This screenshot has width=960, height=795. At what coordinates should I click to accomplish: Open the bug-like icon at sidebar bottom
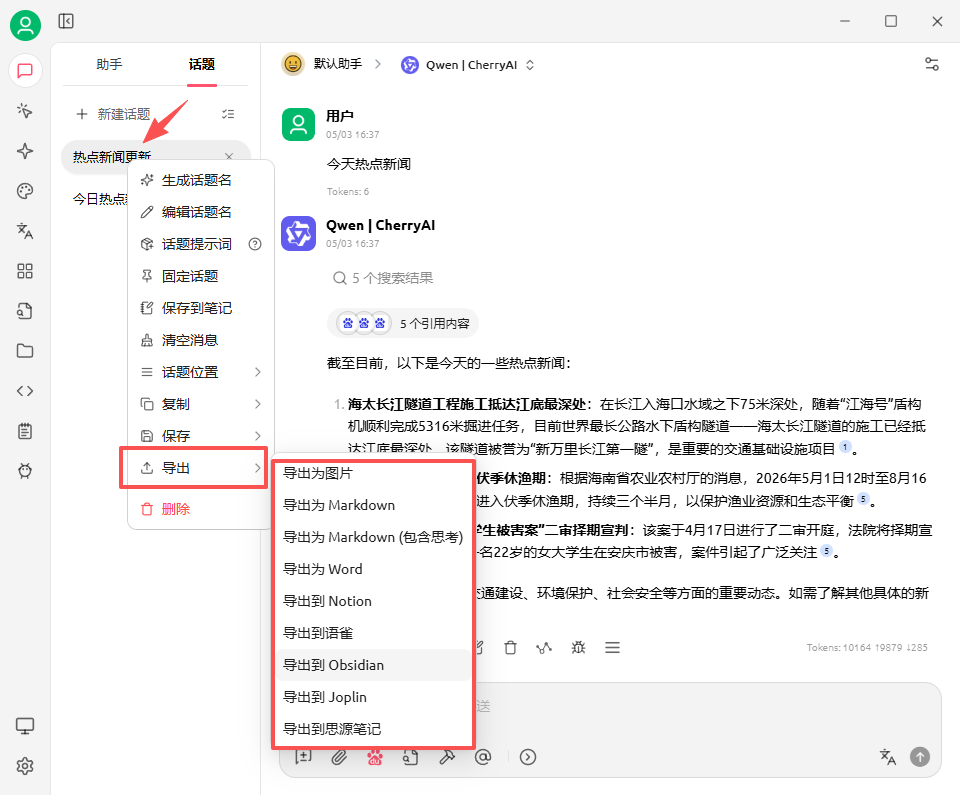pos(25,471)
